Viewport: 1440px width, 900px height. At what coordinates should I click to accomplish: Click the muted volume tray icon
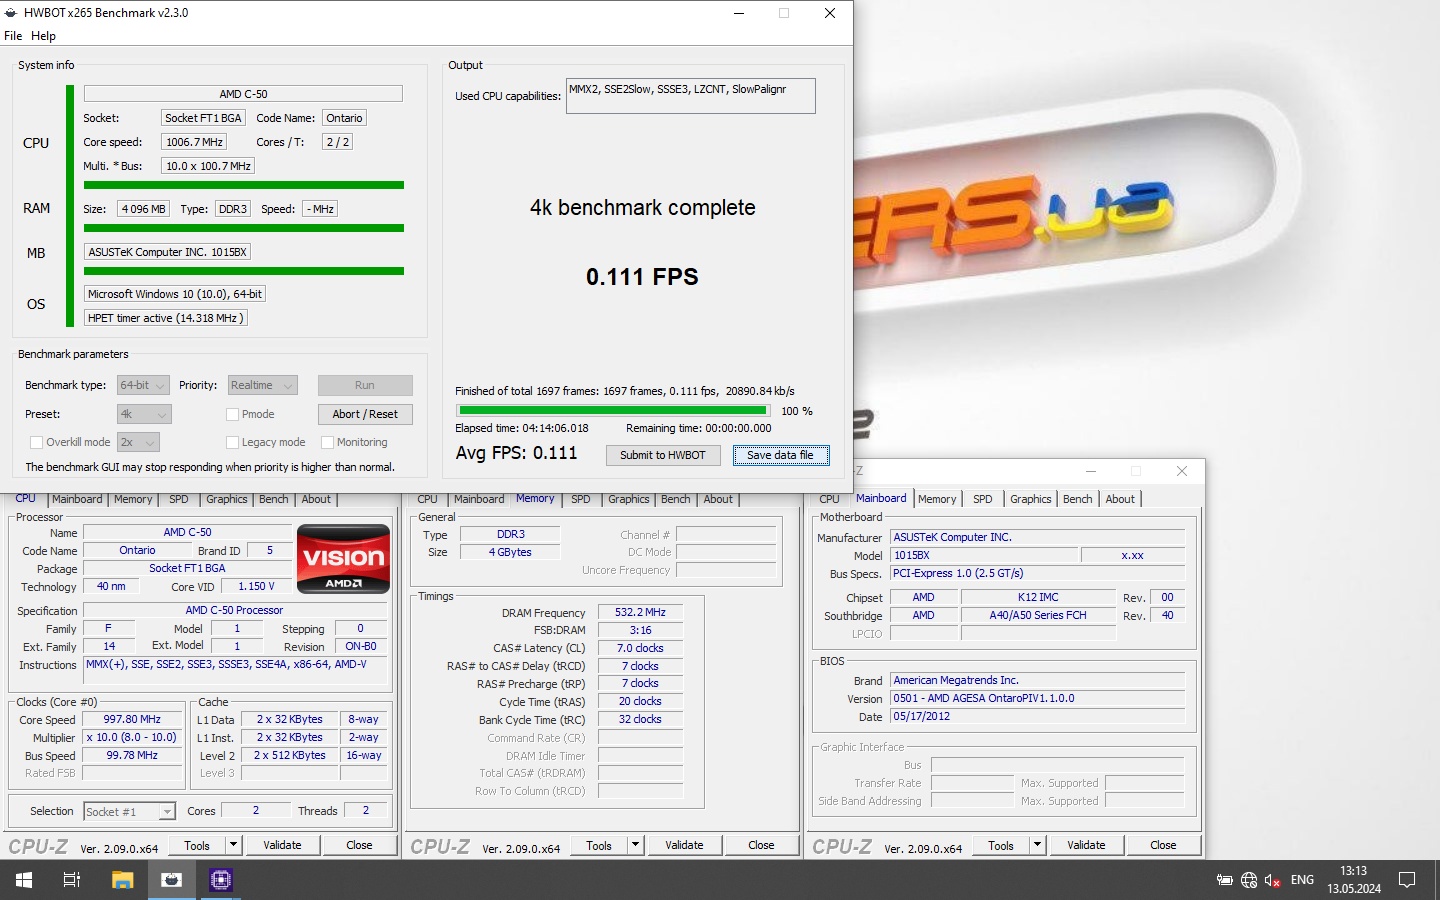pyautogui.click(x=1273, y=880)
